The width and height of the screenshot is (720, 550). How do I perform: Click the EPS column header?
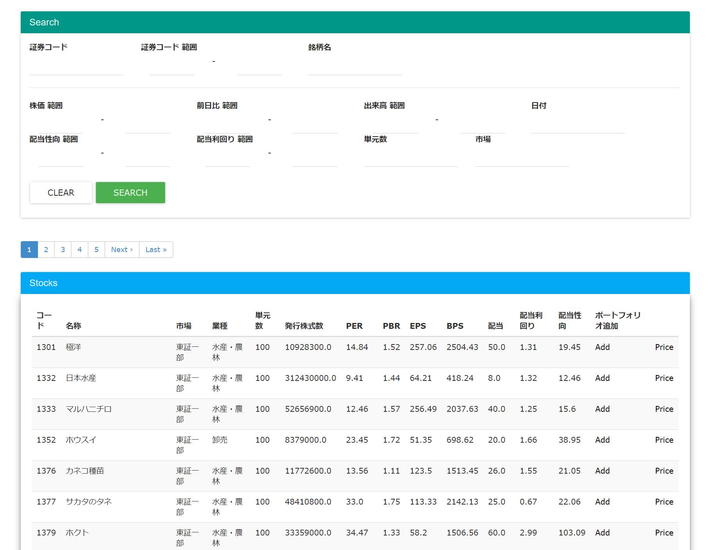point(418,326)
